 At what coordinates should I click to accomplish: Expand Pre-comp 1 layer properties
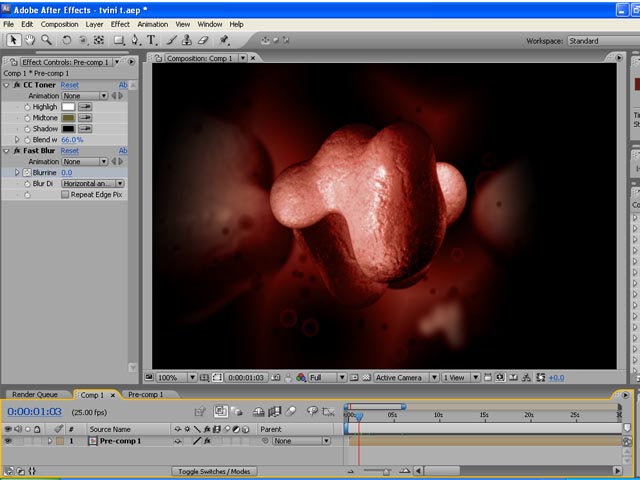pyautogui.click(x=50, y=441)
